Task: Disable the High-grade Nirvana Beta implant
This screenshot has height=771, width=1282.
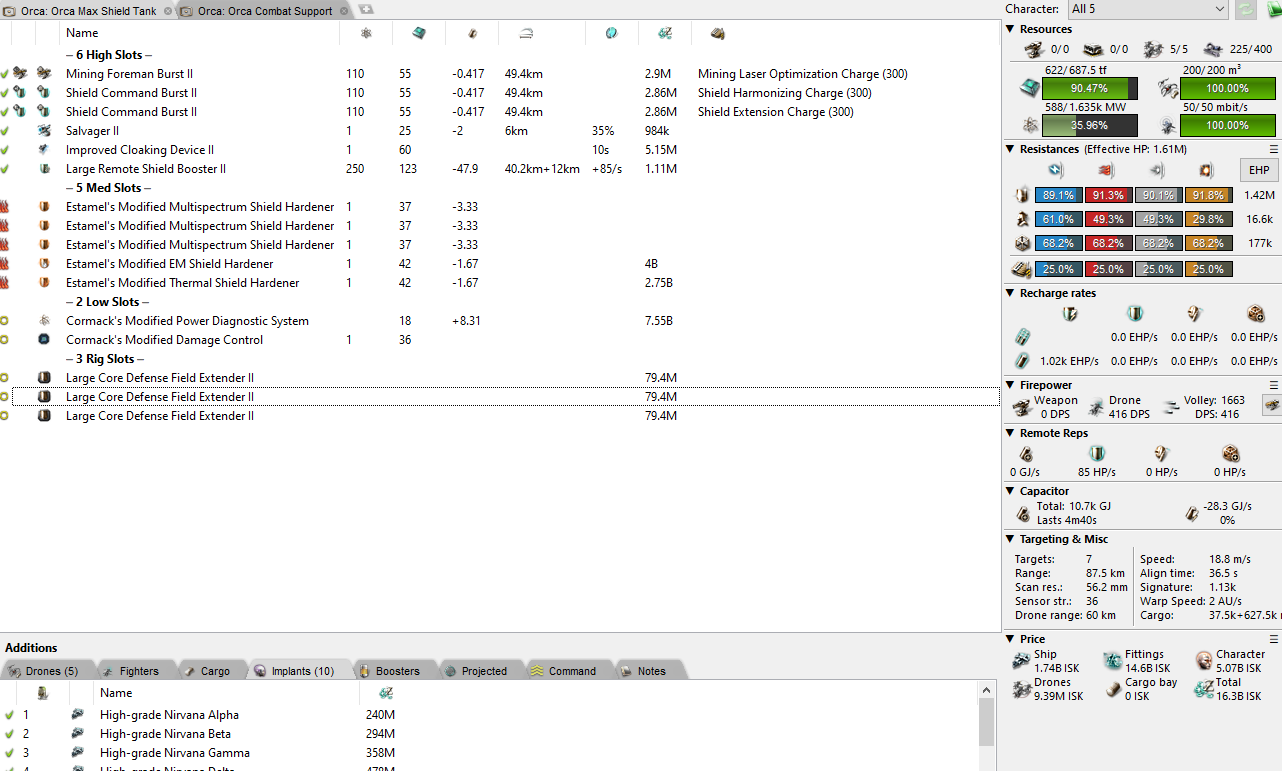Action: click(x=9, y=734)
